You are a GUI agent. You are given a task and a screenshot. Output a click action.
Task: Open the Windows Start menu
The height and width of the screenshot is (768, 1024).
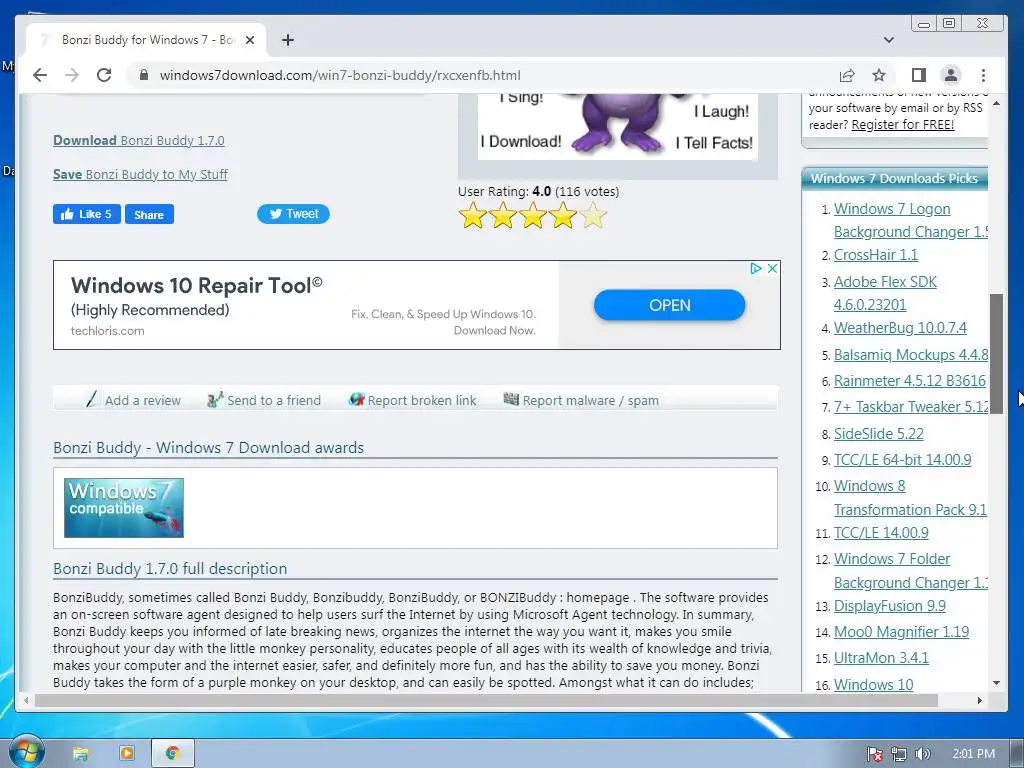click(x=26, y=752)
